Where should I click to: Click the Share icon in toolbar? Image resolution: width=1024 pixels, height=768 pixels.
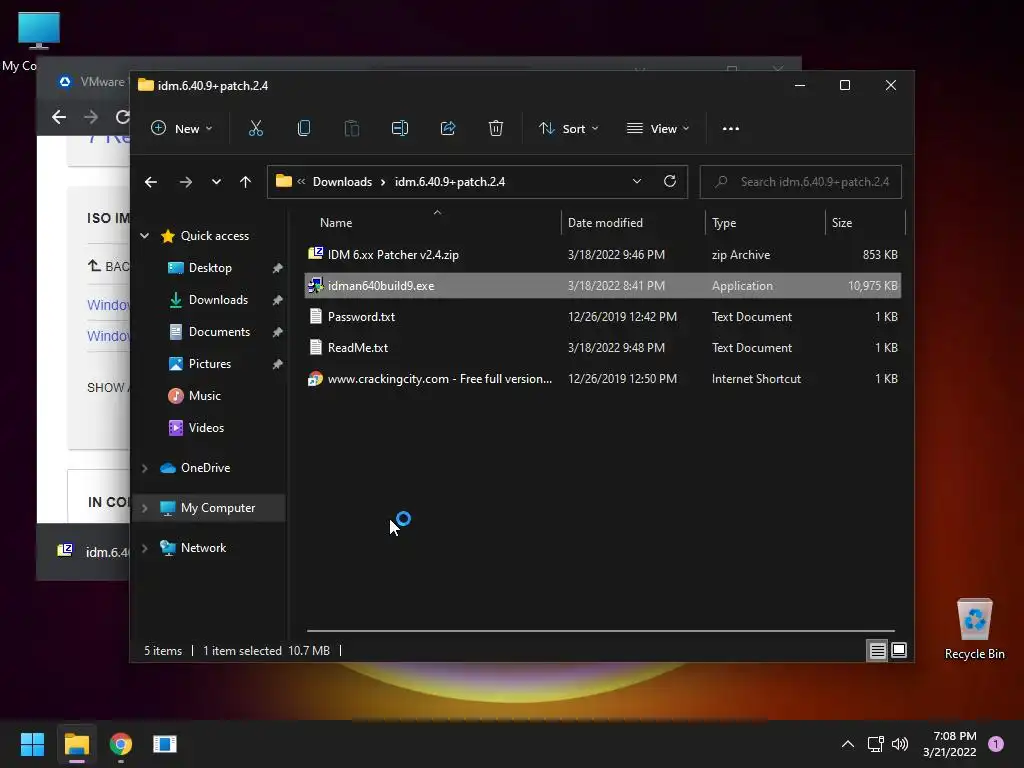coord(448,129)
